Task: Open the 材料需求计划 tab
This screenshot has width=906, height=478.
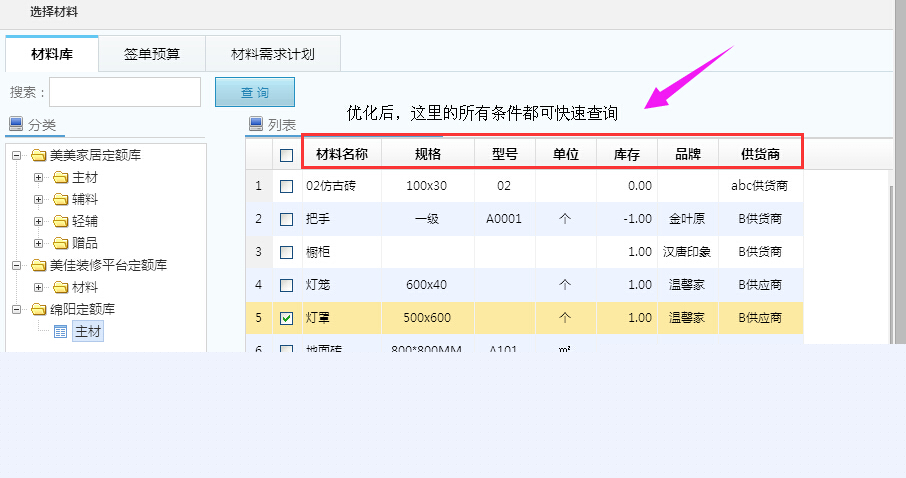Action: click(272, 54)
